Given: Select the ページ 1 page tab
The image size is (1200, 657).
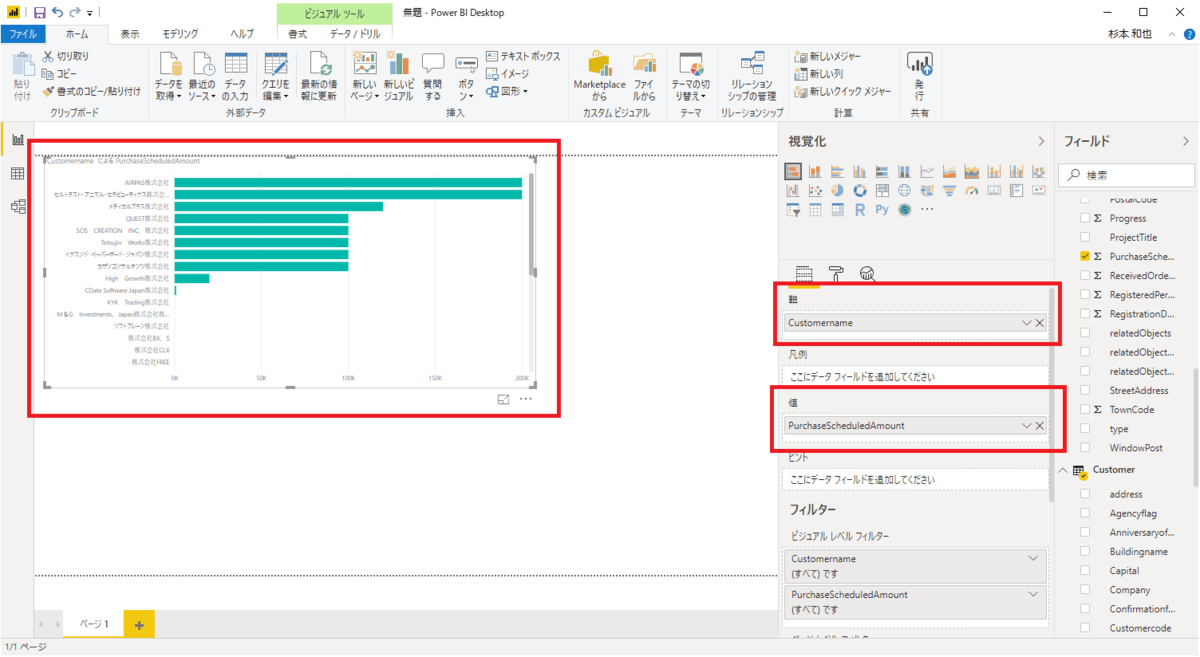Looking at the screenshot, I should [x=93, y=624].
